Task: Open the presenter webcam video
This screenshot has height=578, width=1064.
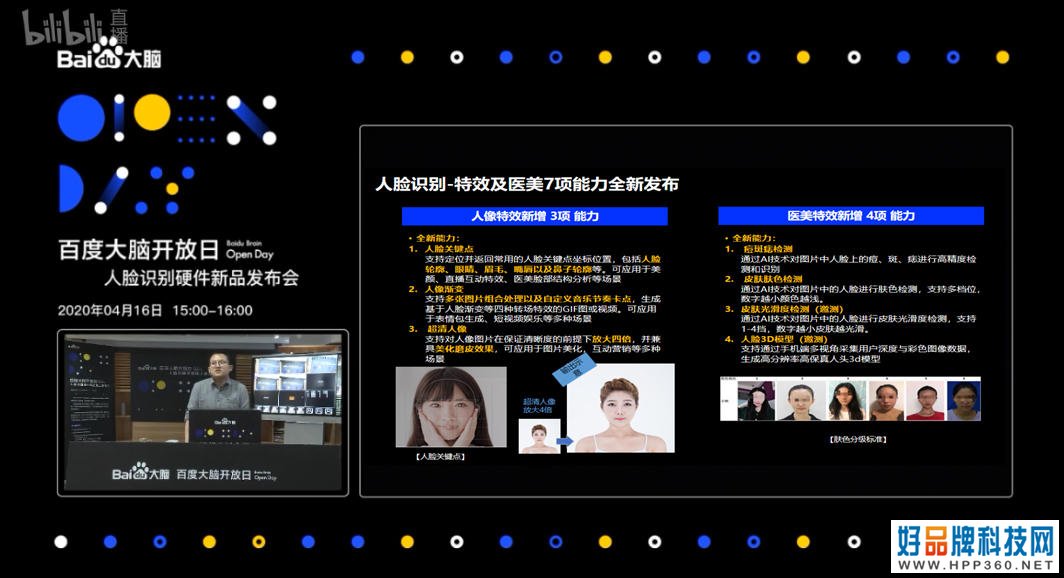Action: pyautogui.click(x=203, y=412)
